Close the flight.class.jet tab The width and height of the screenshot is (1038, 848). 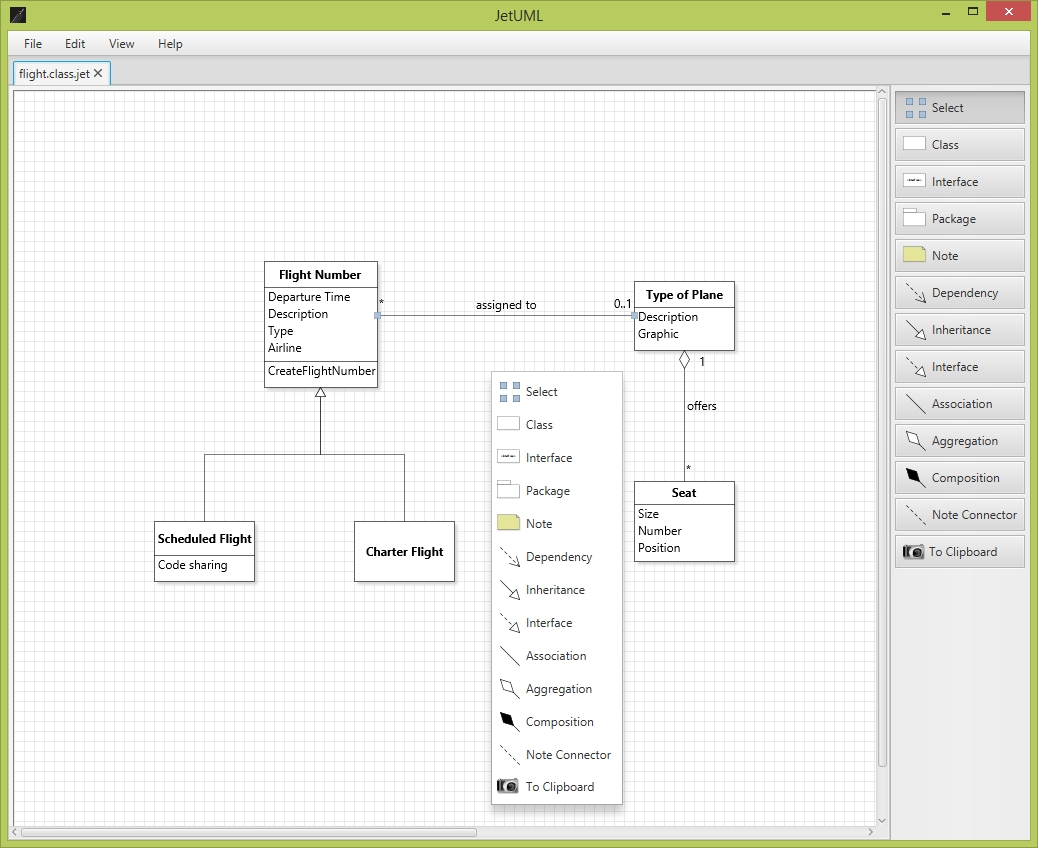(x=98, y=74)
